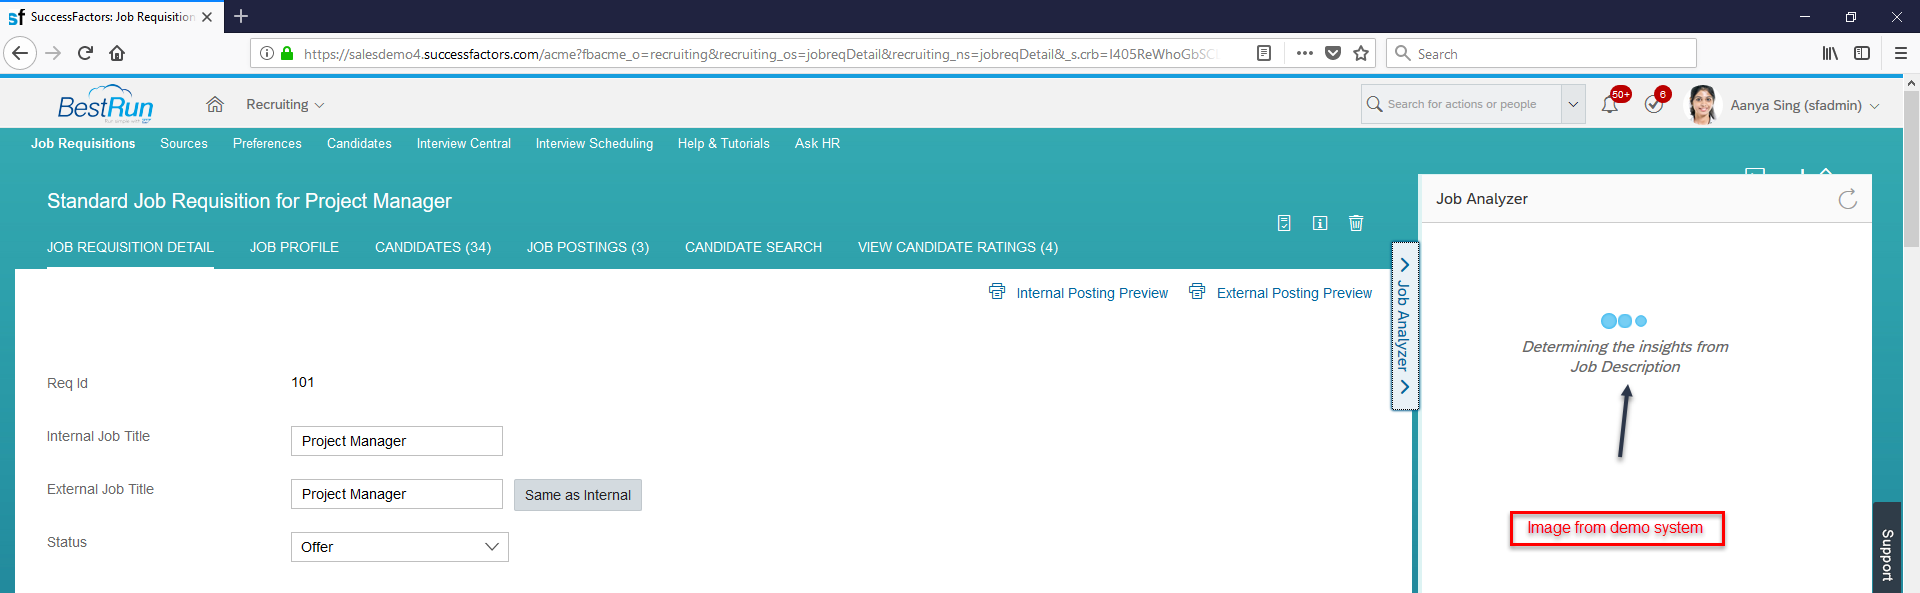Refresh the Job Analyzer panel
The image size is (1920, 593).
pyautogui.click(x=1848, y=199)
